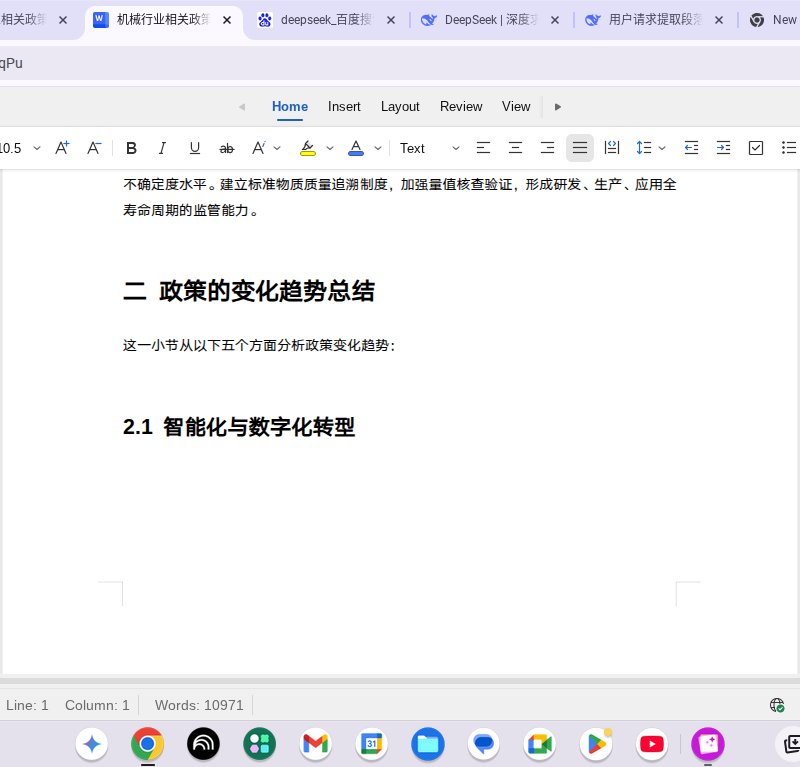Toggle strikethrough formatting

pyautogui.click(x=227, y=149)
